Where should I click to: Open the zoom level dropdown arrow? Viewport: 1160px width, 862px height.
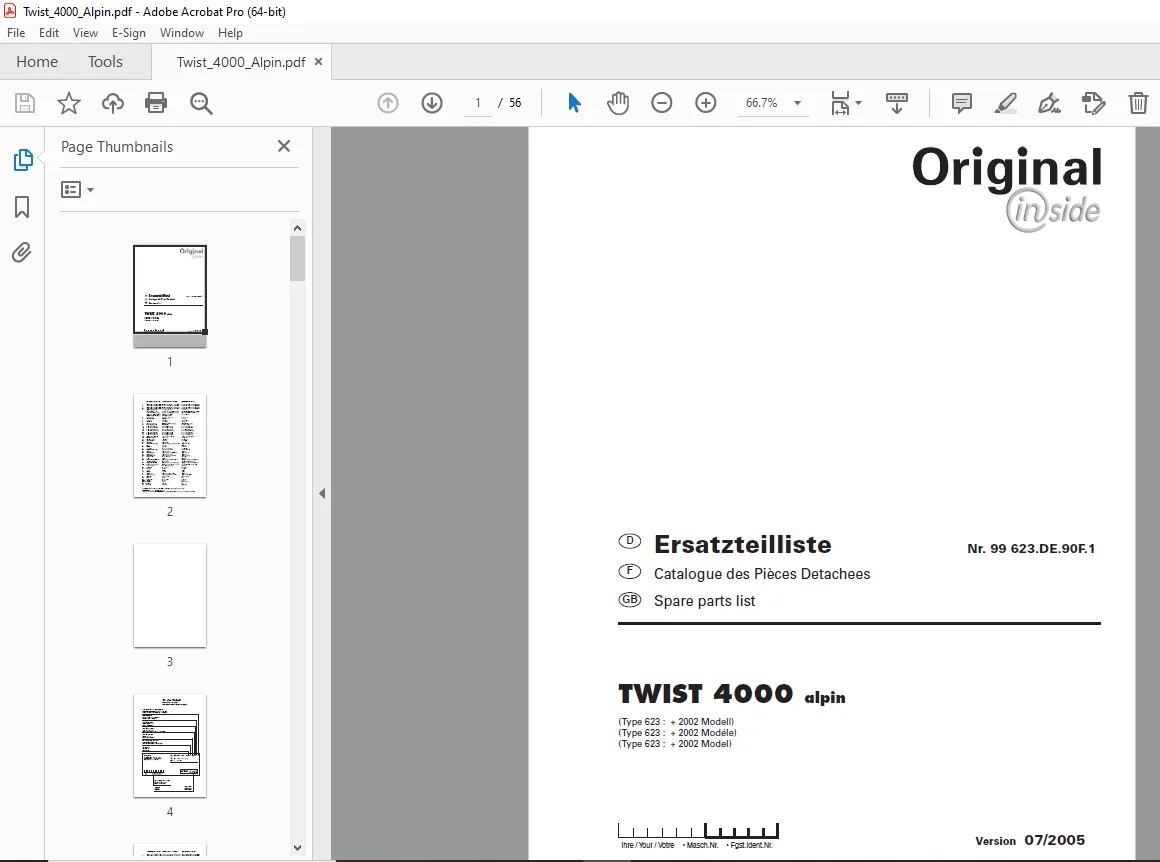click(x=798, y=103)
